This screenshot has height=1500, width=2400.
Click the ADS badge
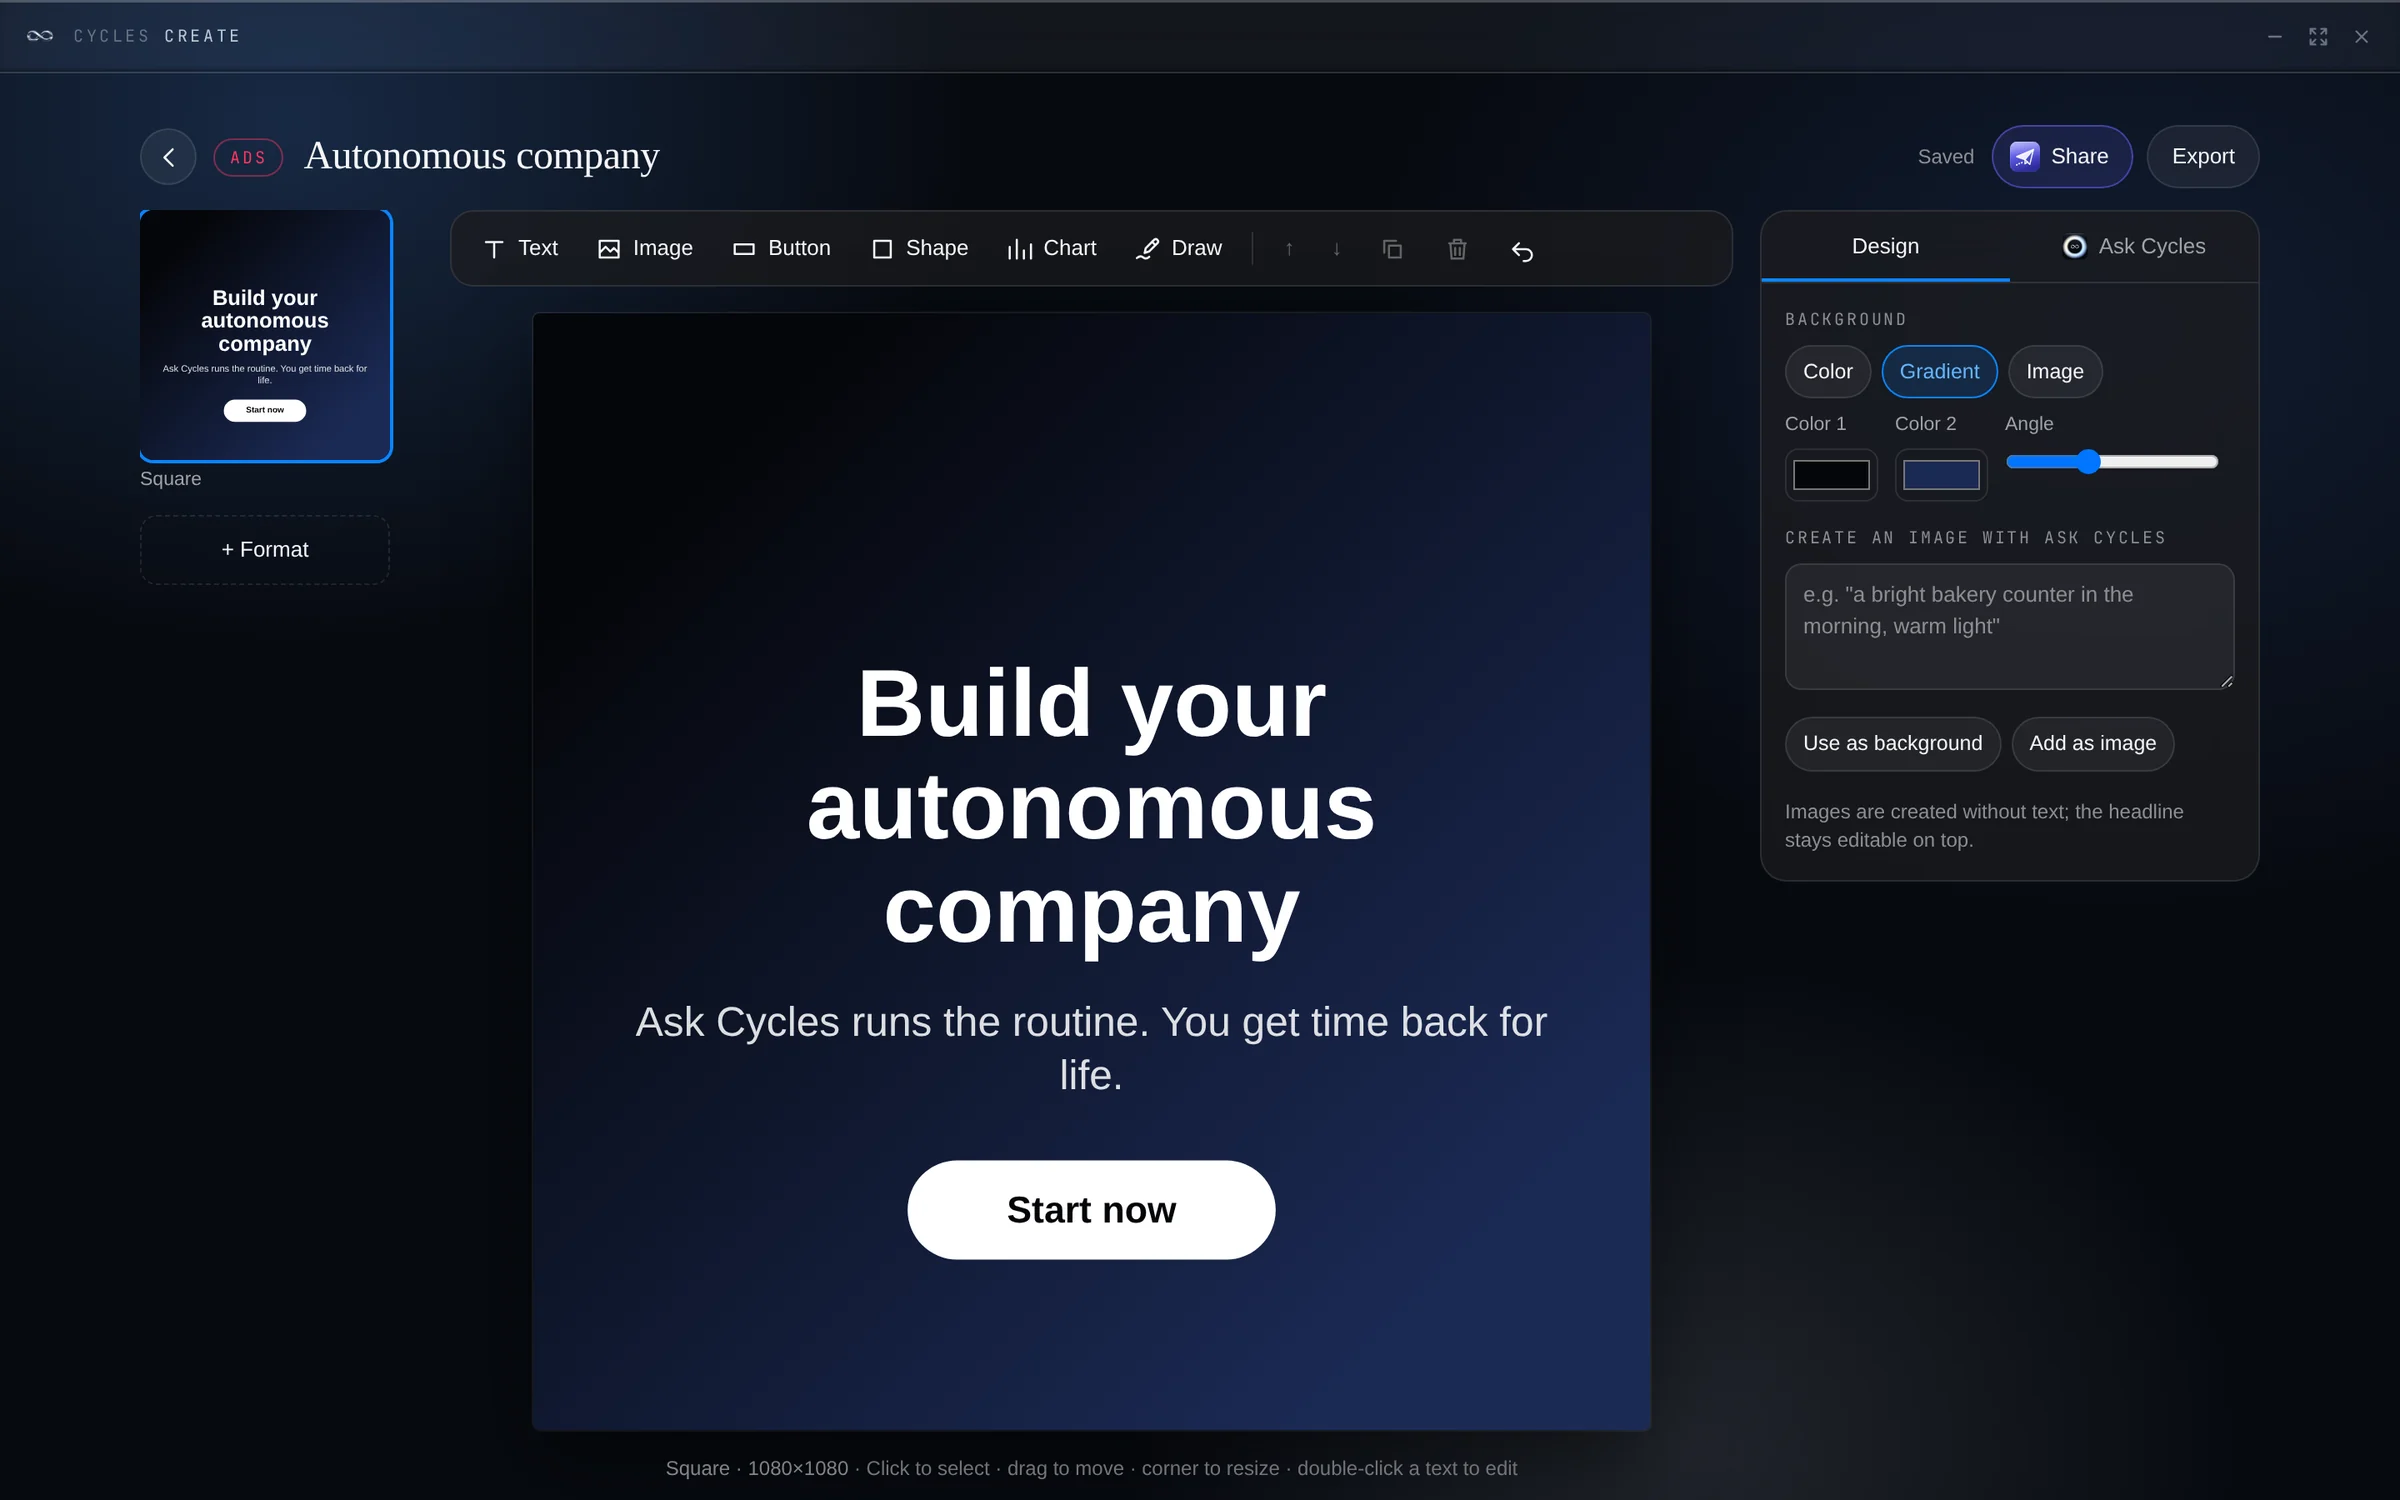coord(248,157)
